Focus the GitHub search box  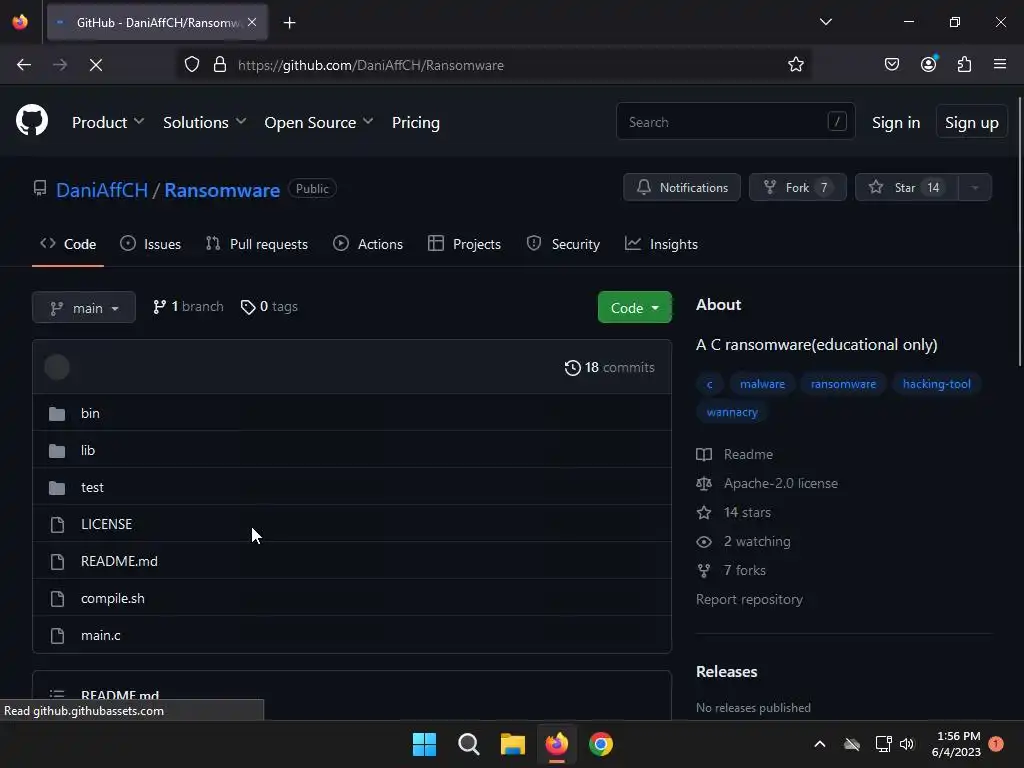pyautogui.click(x=735, y=121)
